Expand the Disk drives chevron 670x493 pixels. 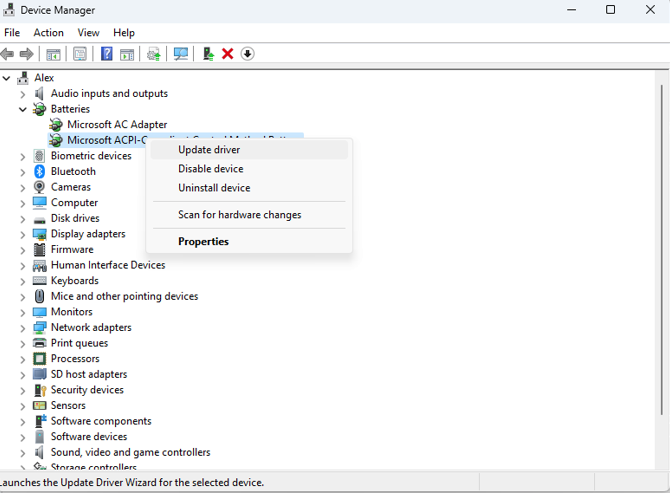click(x=23, y=219)
